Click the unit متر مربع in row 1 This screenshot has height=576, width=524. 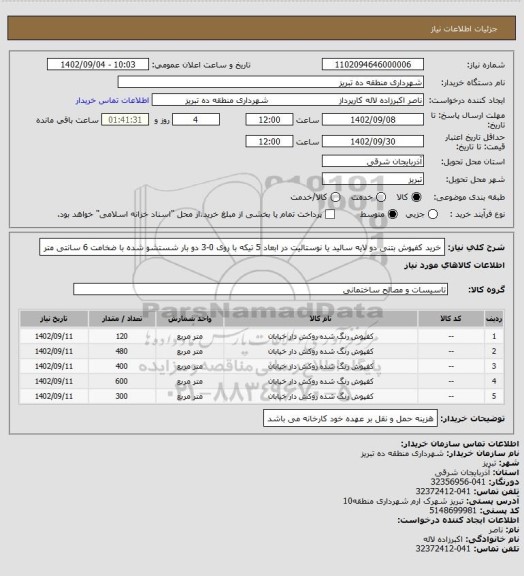pyautogui.click(x=190, y=336)
